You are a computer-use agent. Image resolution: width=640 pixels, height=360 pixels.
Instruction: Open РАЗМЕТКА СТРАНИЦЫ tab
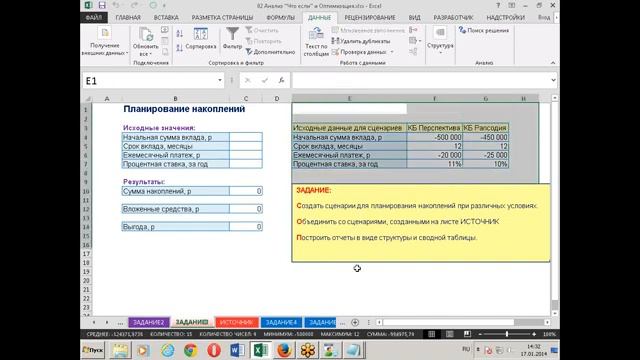pyautogui.click(x=222, y=18)
